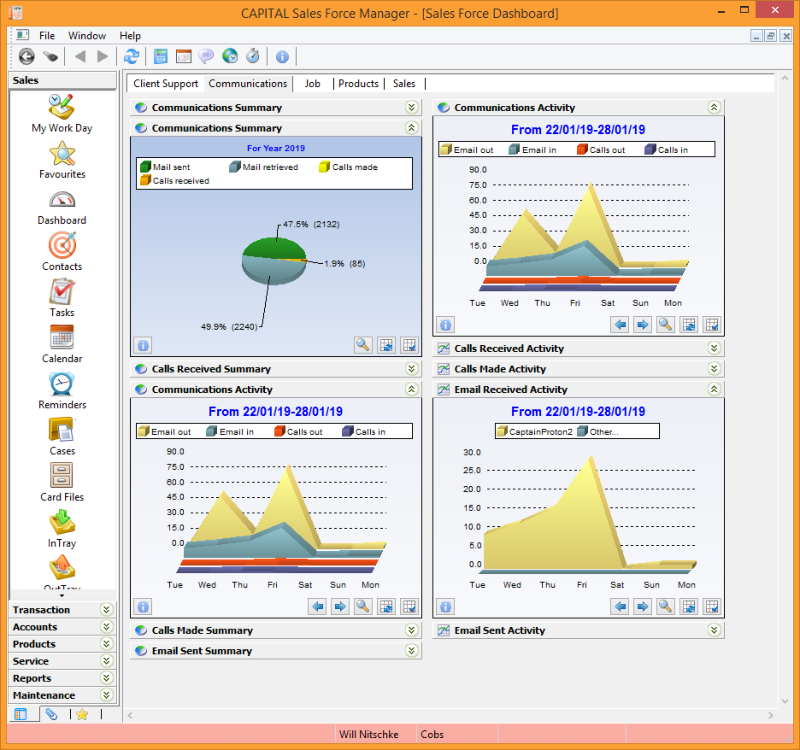Click the calendar icon in the top toolbar
The width and height of the screenshot is (800, 750).
click(x=183, y=56)
